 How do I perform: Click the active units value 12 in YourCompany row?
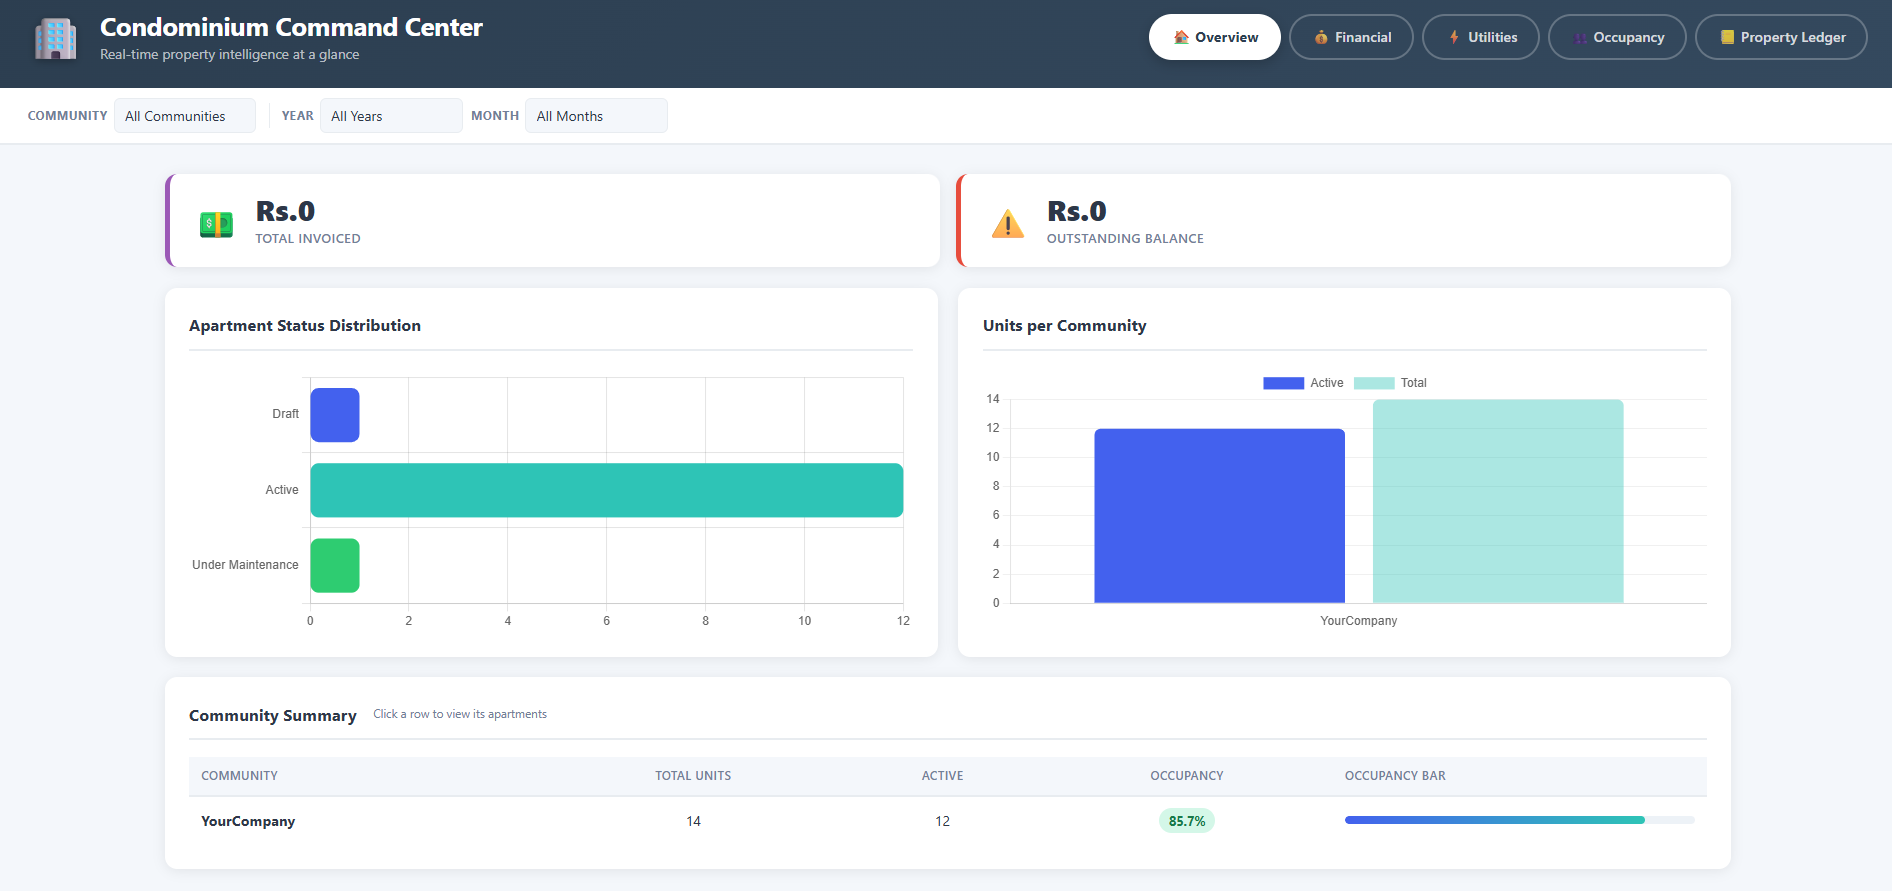point(942,821)
